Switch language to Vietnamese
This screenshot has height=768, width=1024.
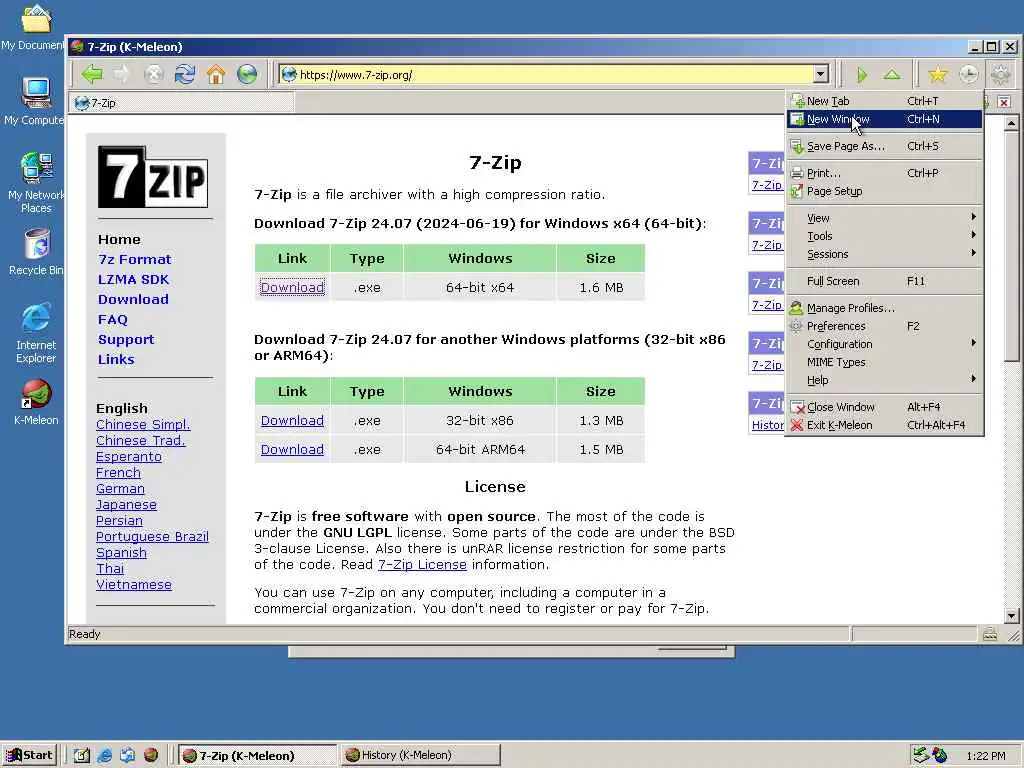point(134,584)
